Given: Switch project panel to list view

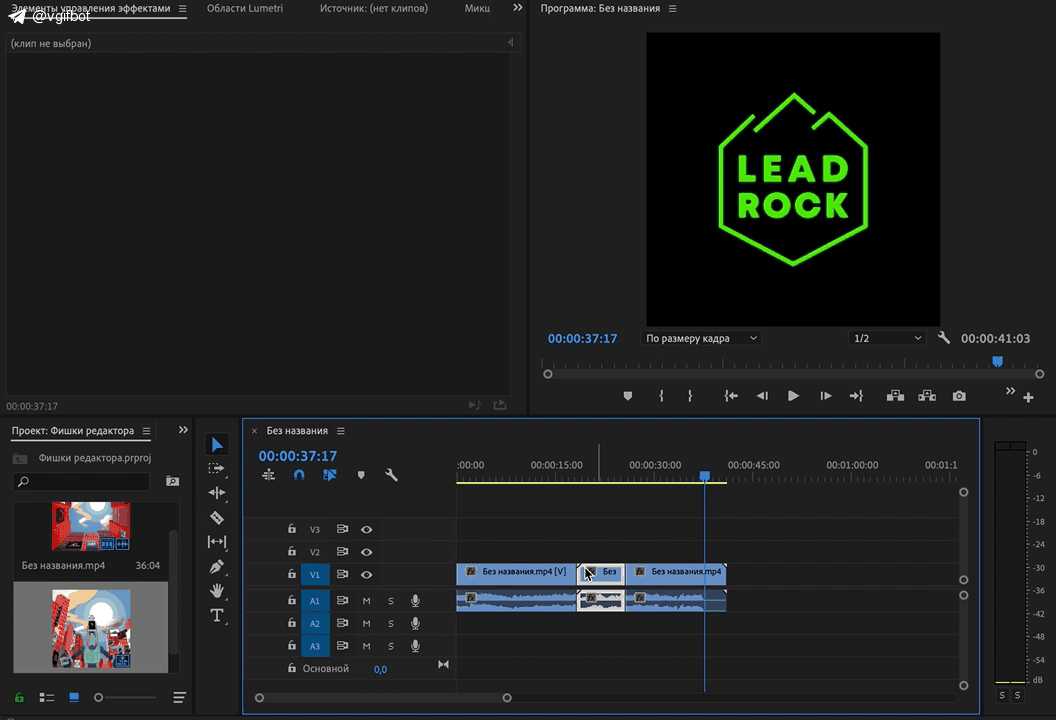Looking at the screenshot, I should pyautogui.click(x=46, y=698).
